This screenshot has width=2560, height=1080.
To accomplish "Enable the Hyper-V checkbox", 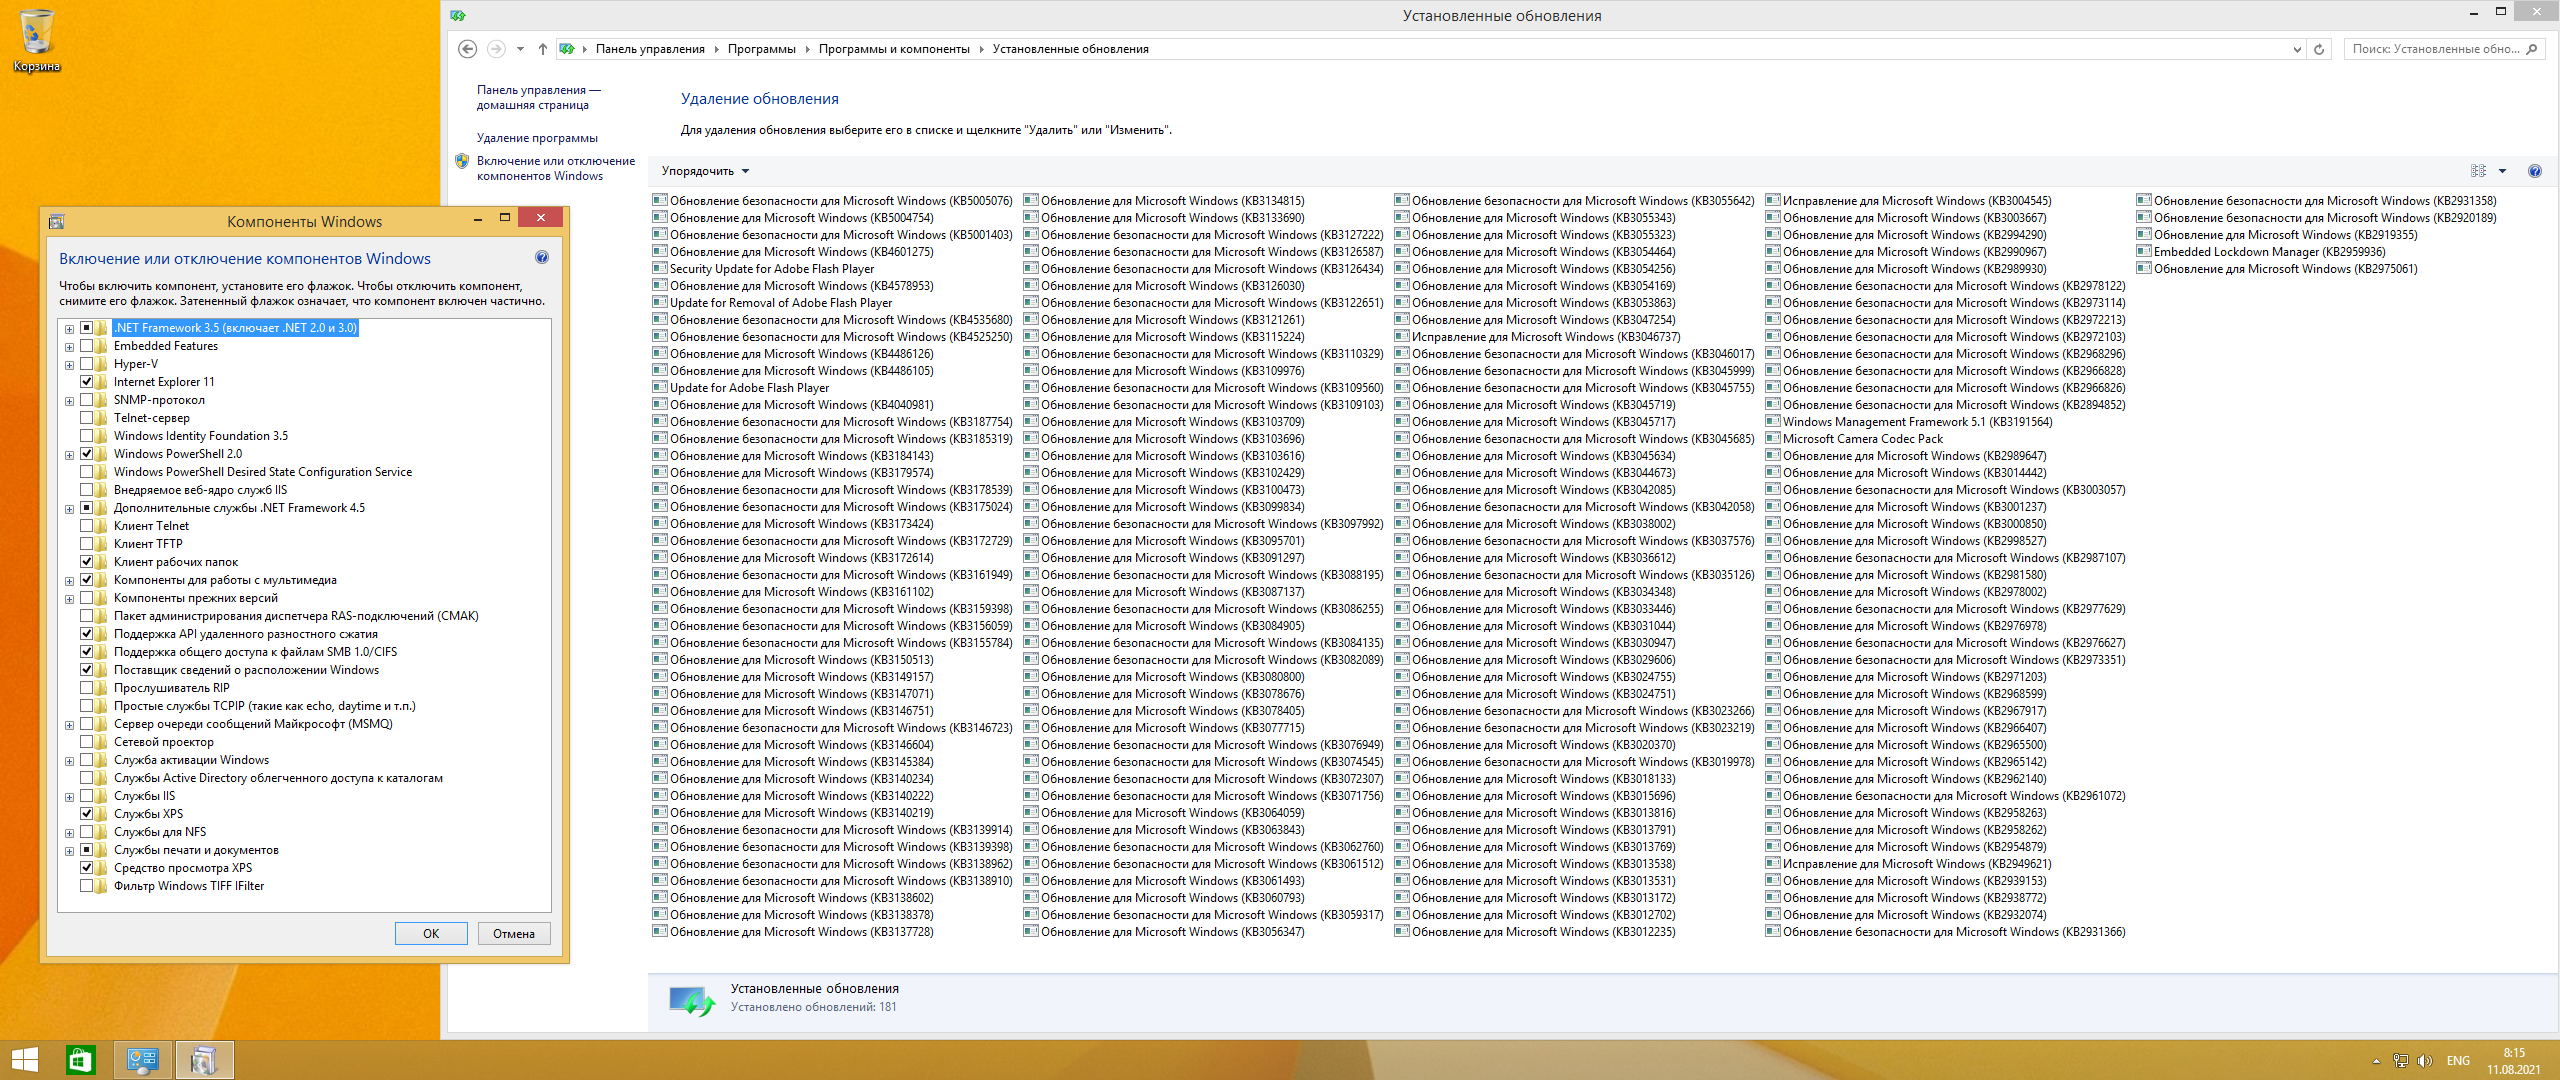I will click(86, 364).
